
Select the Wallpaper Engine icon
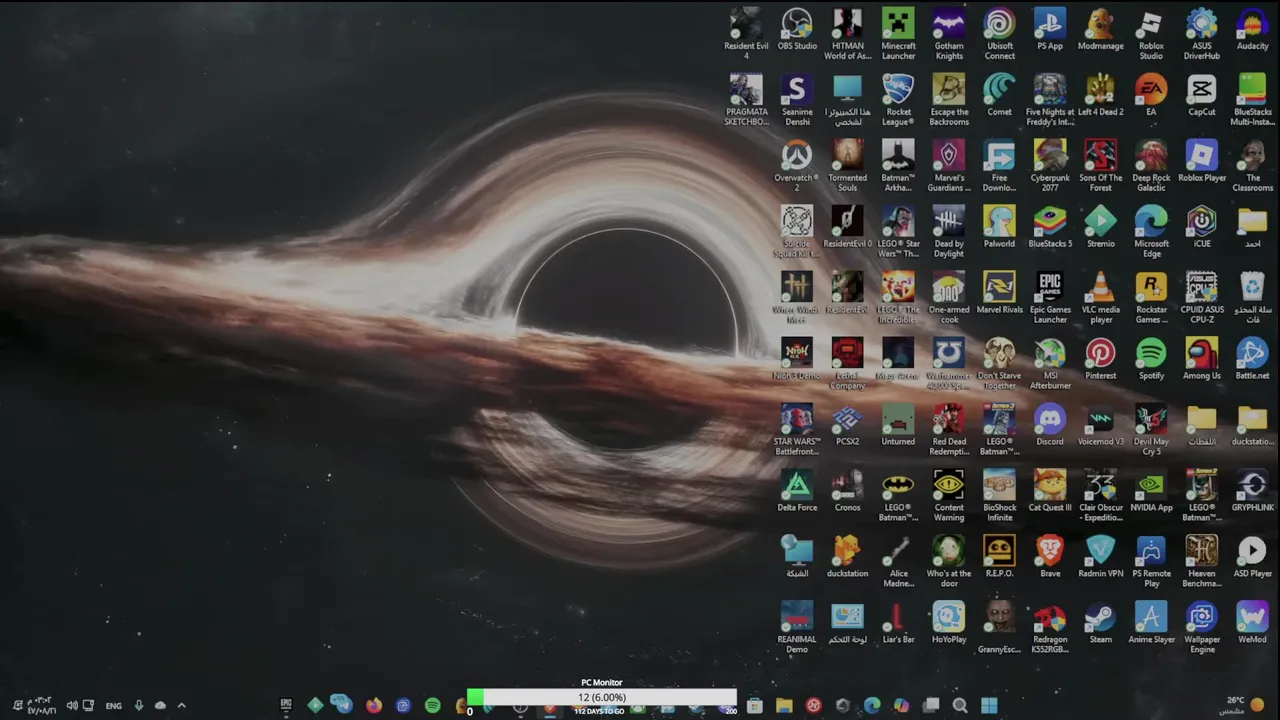click(x=1202, y=627)
